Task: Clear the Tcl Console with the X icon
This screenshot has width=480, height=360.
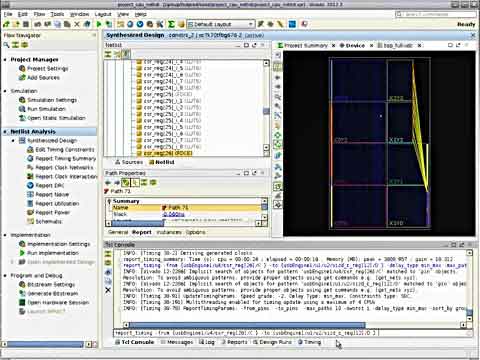Action: 108,290
